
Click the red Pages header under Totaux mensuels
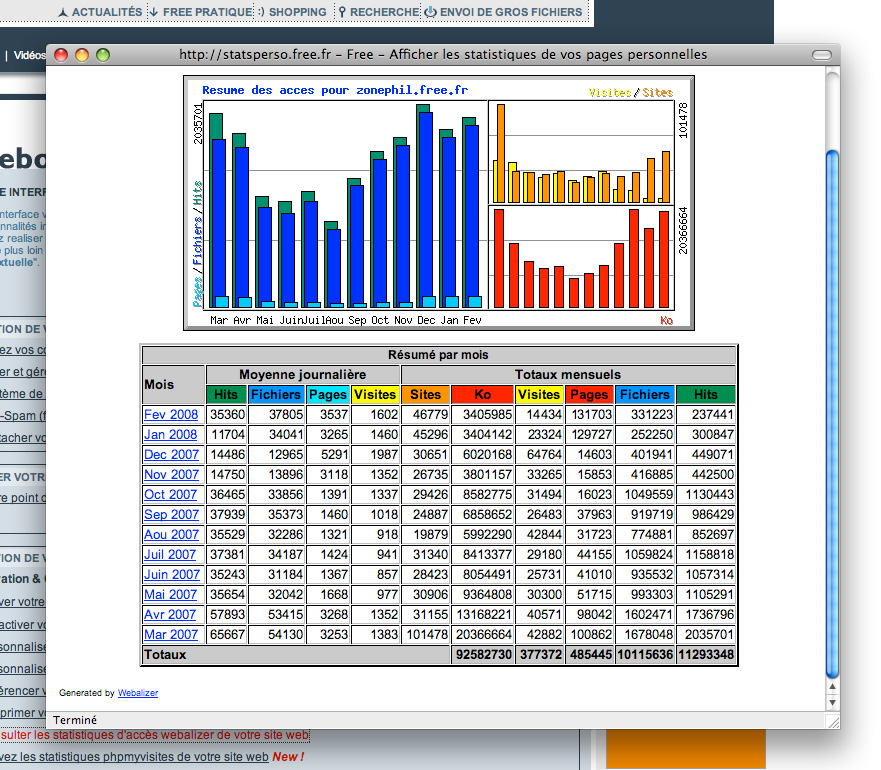click(589, 395)
